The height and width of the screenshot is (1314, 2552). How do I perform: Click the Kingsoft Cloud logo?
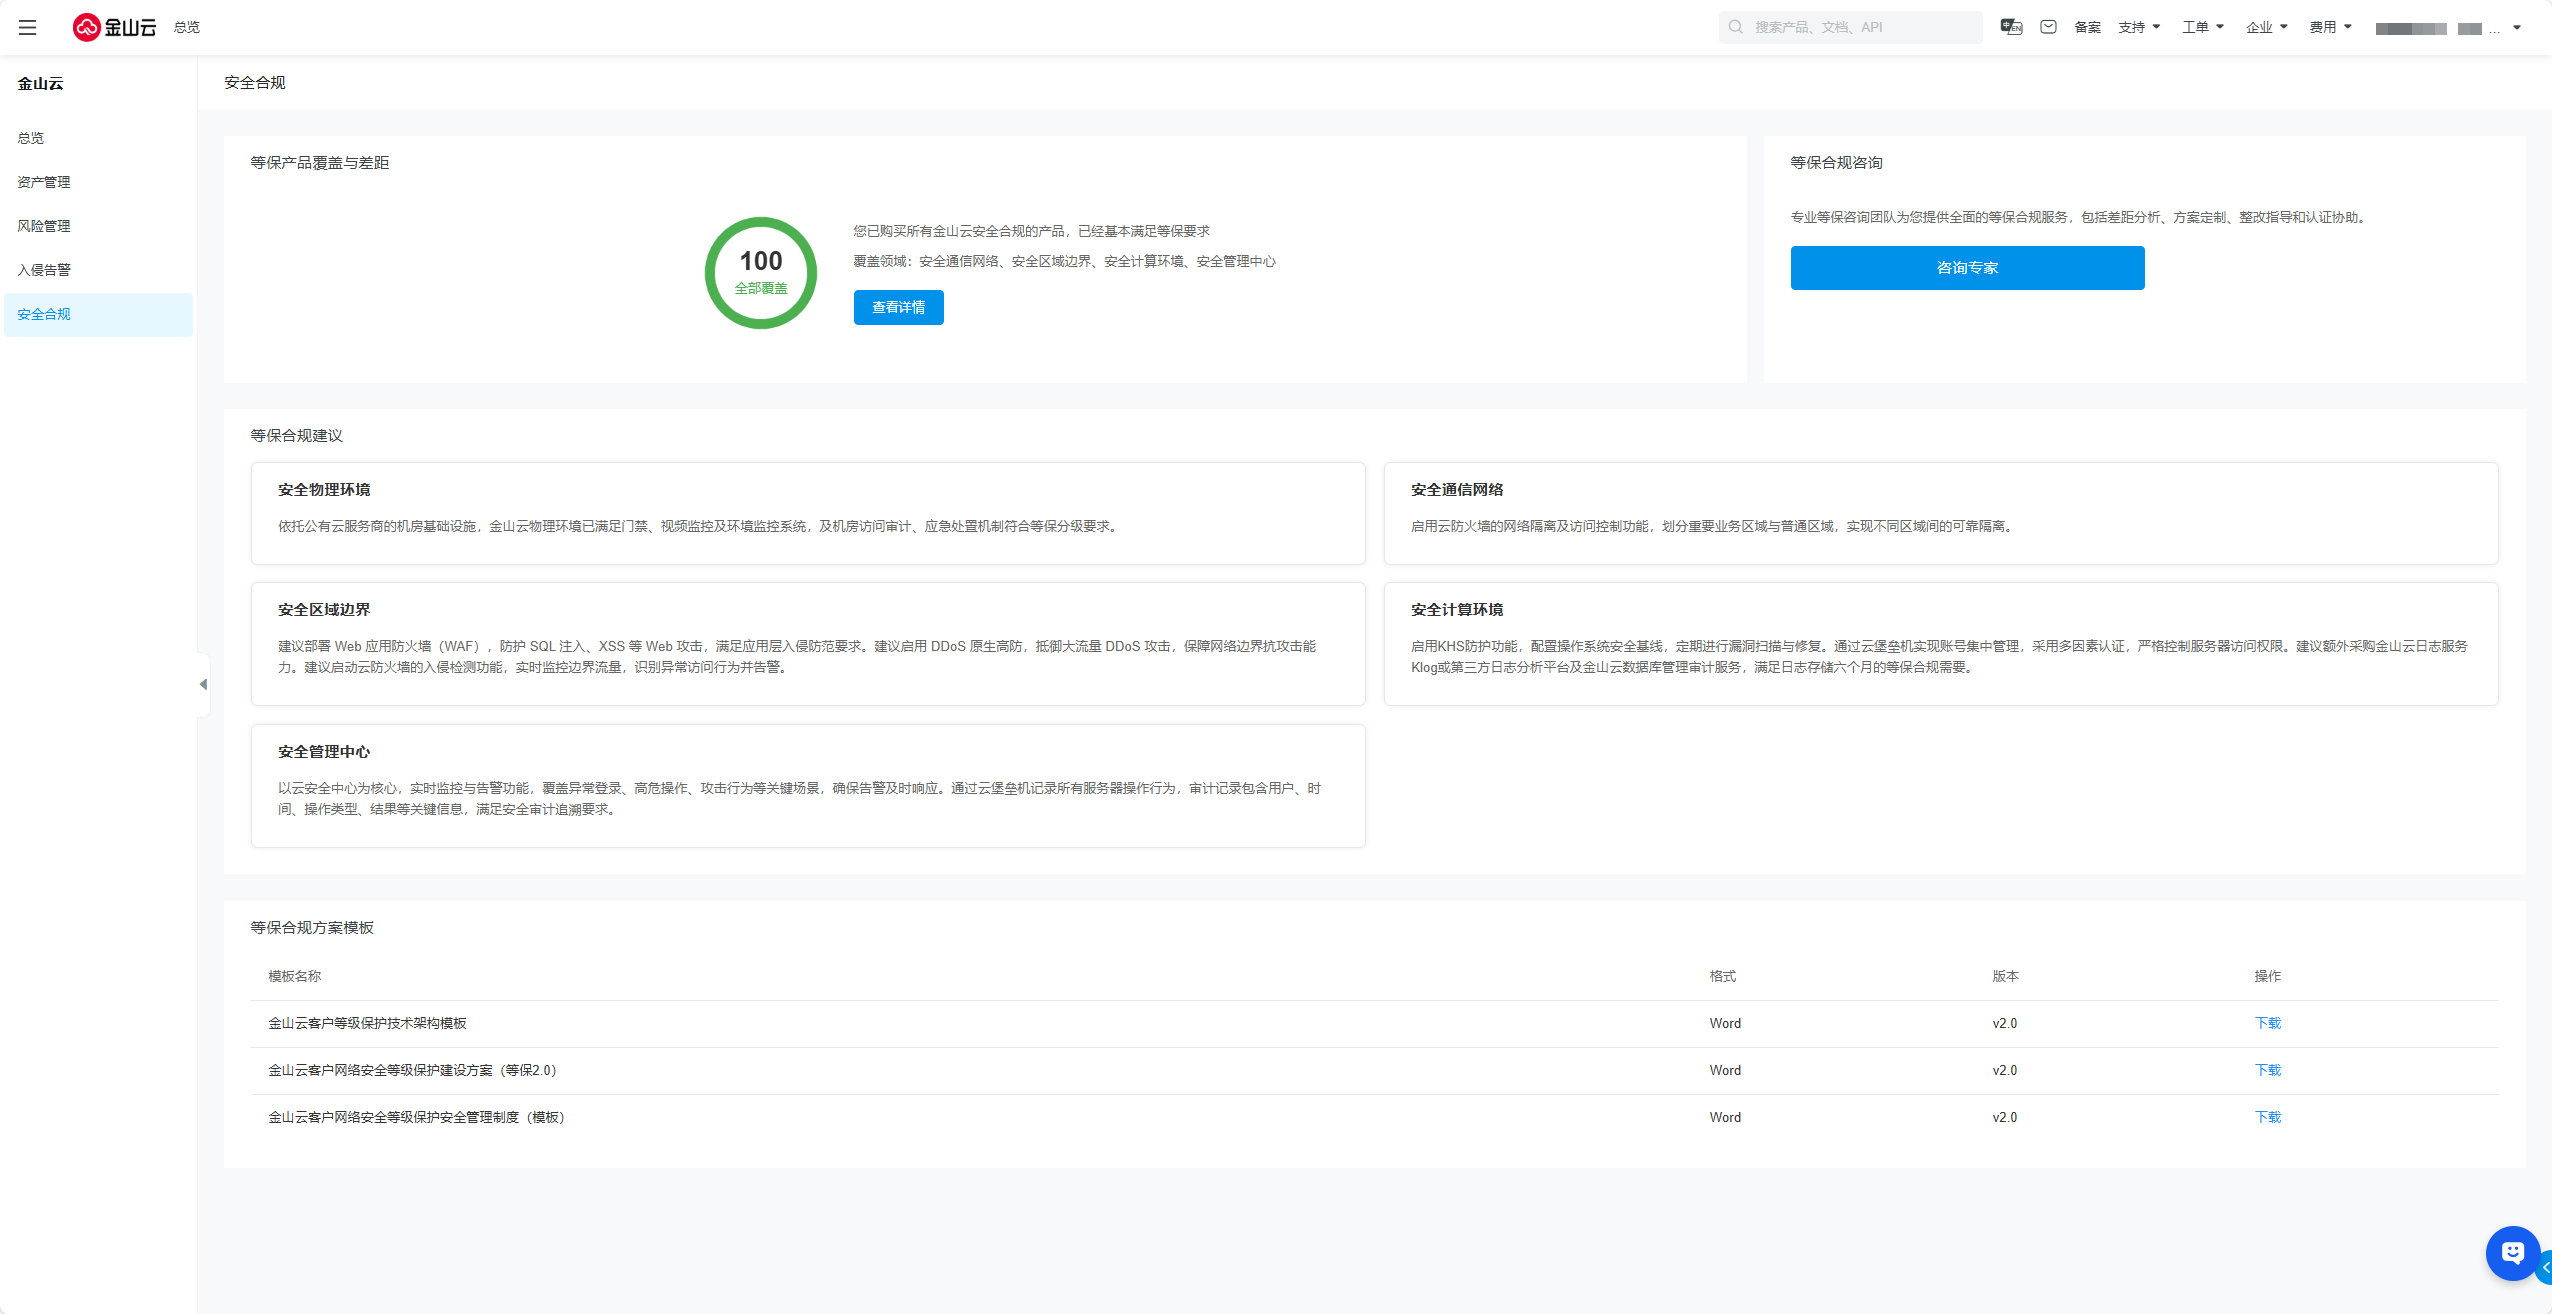(x=114, y=27)
